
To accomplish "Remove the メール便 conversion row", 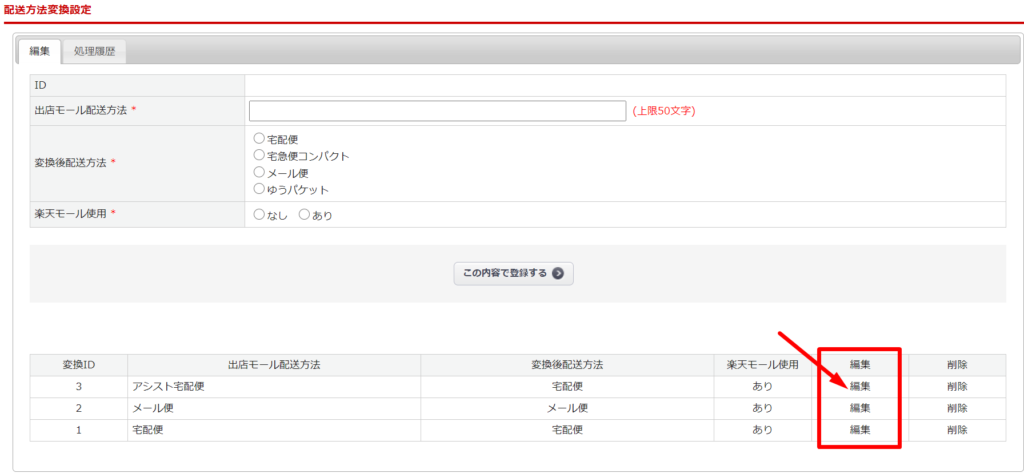I will pos(957,408).
